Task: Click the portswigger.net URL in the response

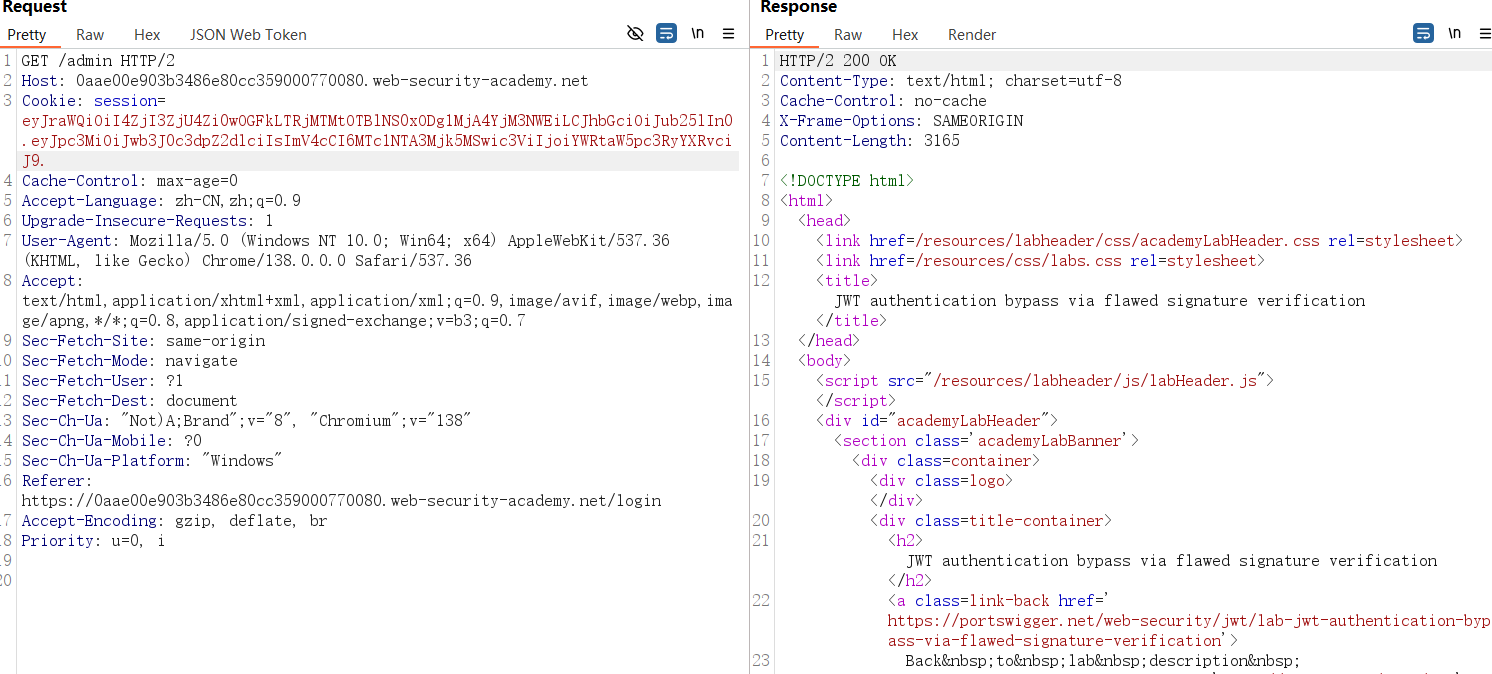Action: [1189, 631]
